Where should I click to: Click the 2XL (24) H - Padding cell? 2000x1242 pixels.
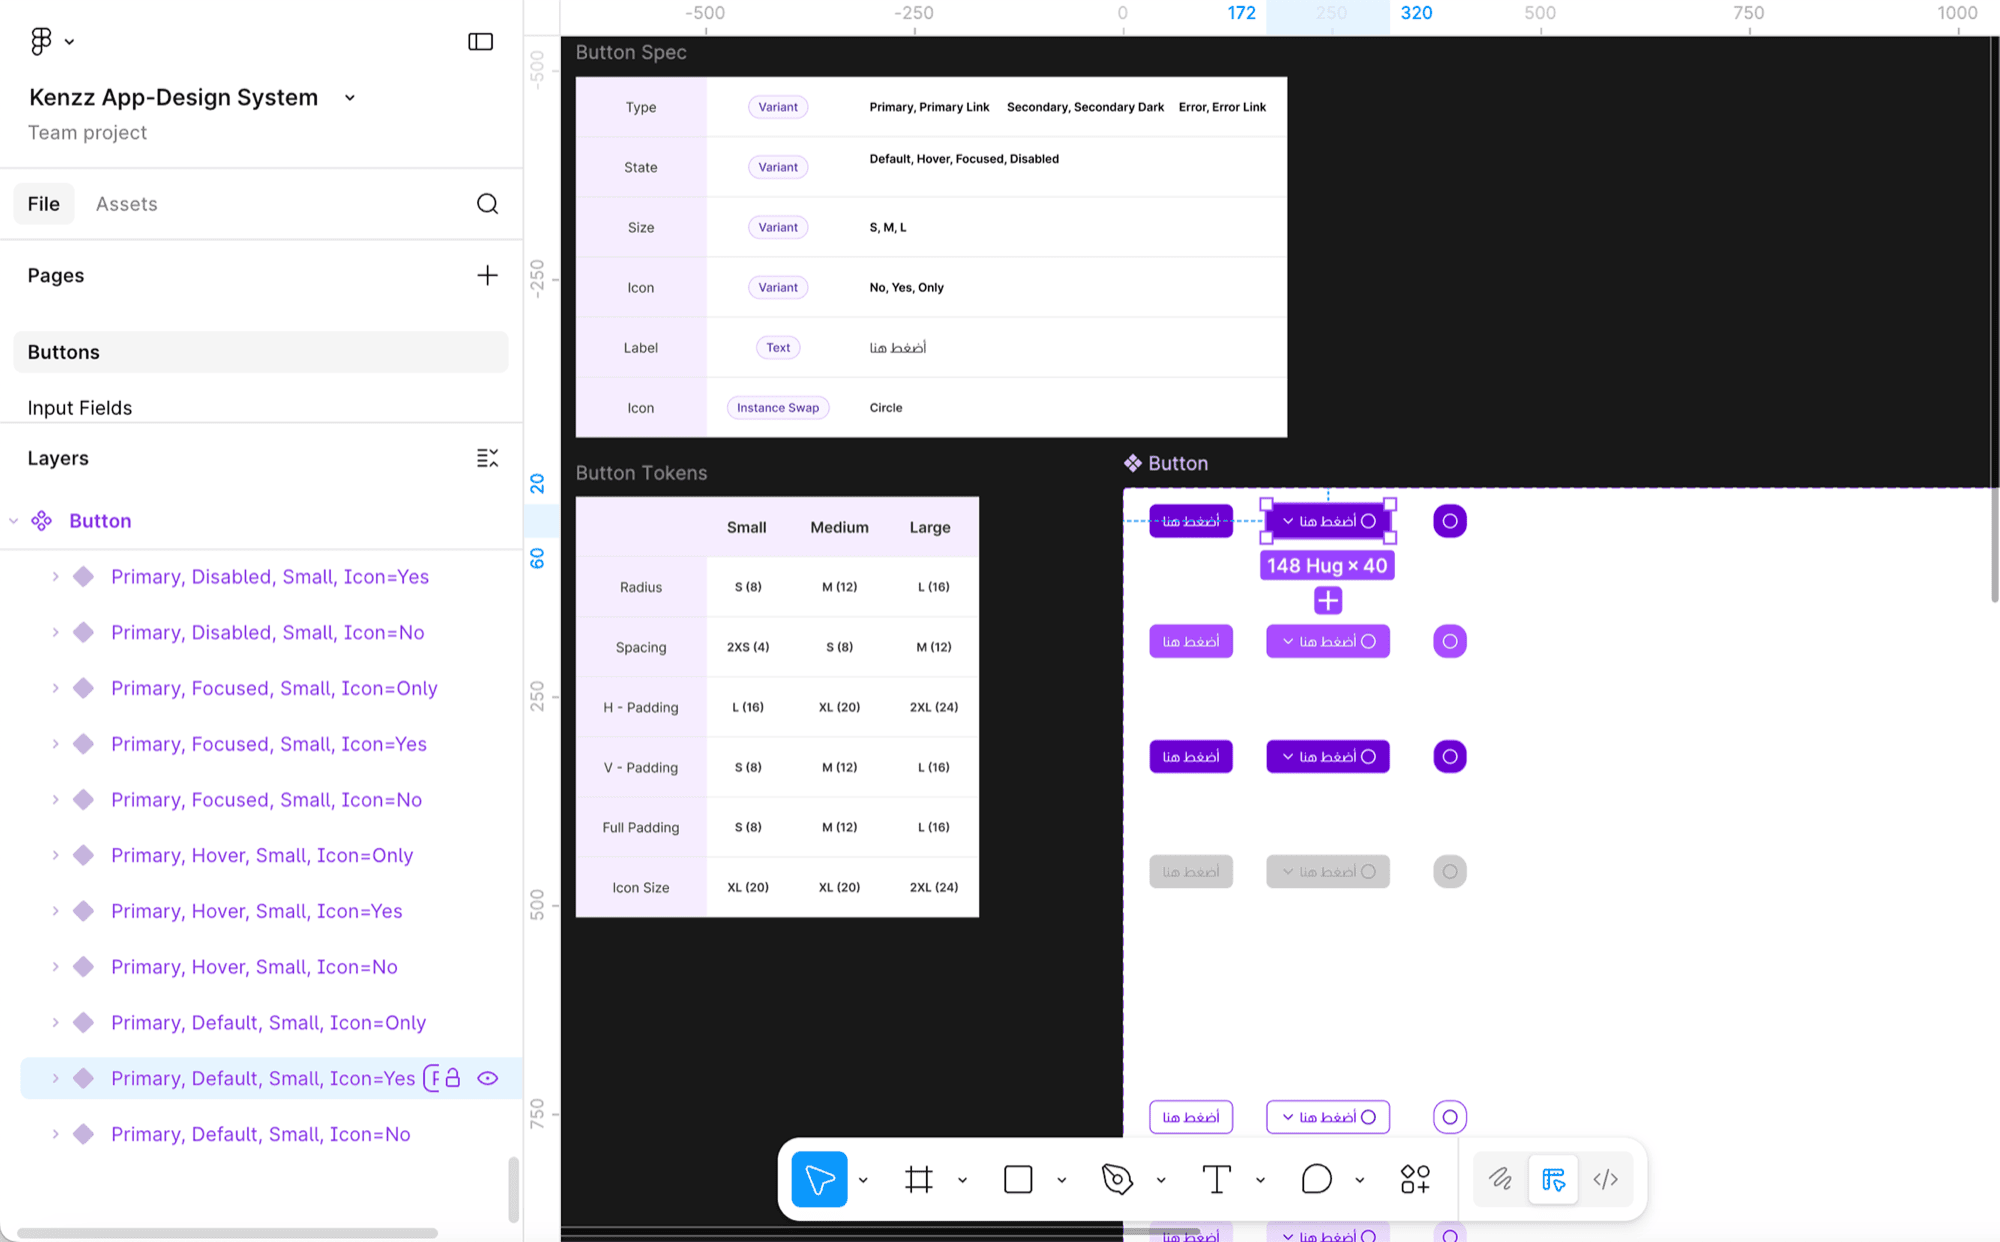[934, 707]
